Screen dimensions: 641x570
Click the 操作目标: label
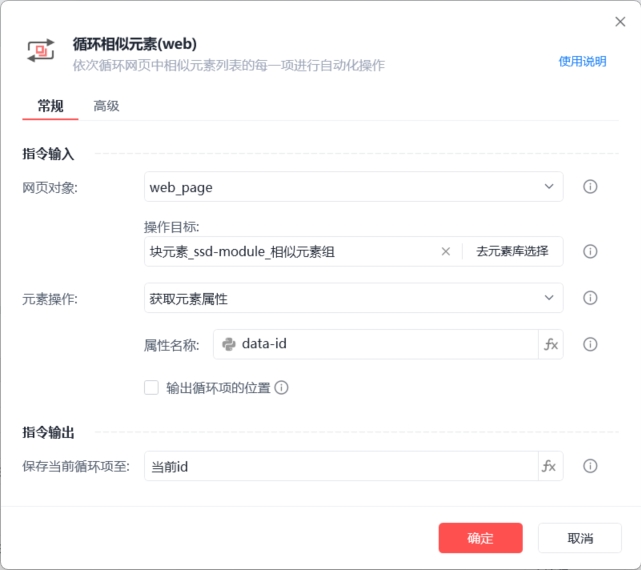172,227
